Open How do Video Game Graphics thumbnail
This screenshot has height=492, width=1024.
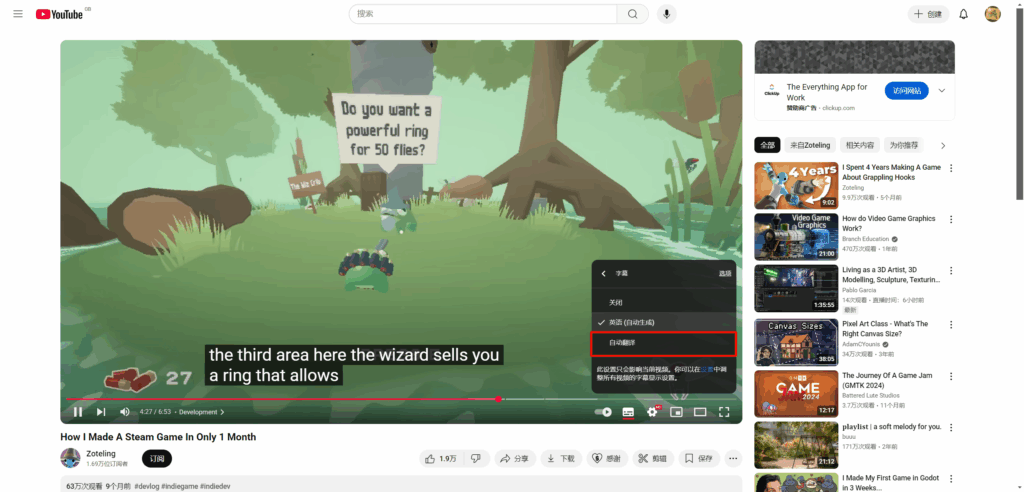(x=796, y=237)
